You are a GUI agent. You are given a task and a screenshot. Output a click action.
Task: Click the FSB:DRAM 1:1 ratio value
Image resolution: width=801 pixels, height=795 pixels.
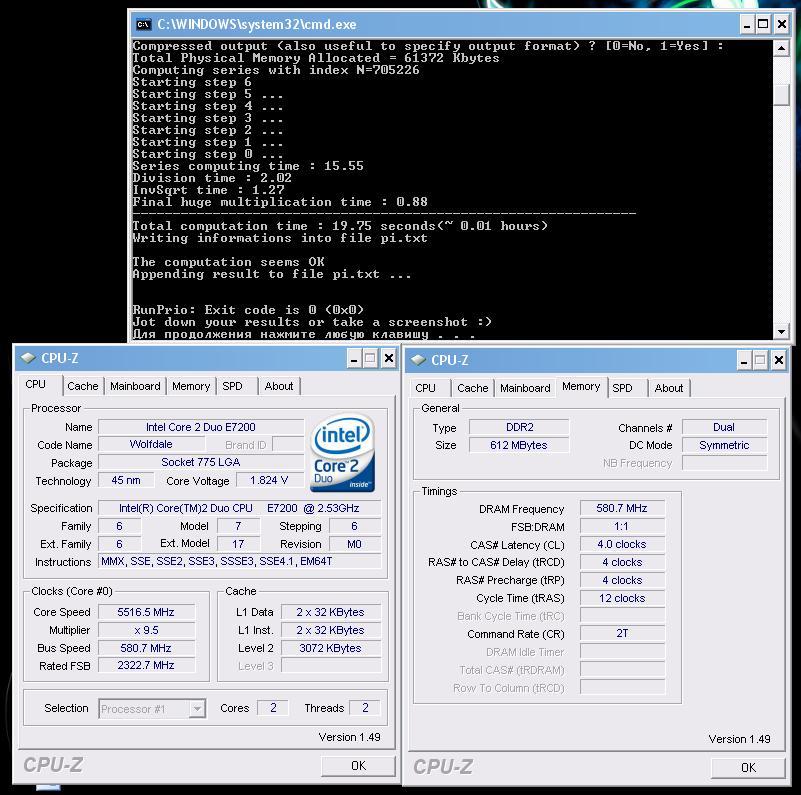[622, 526]
